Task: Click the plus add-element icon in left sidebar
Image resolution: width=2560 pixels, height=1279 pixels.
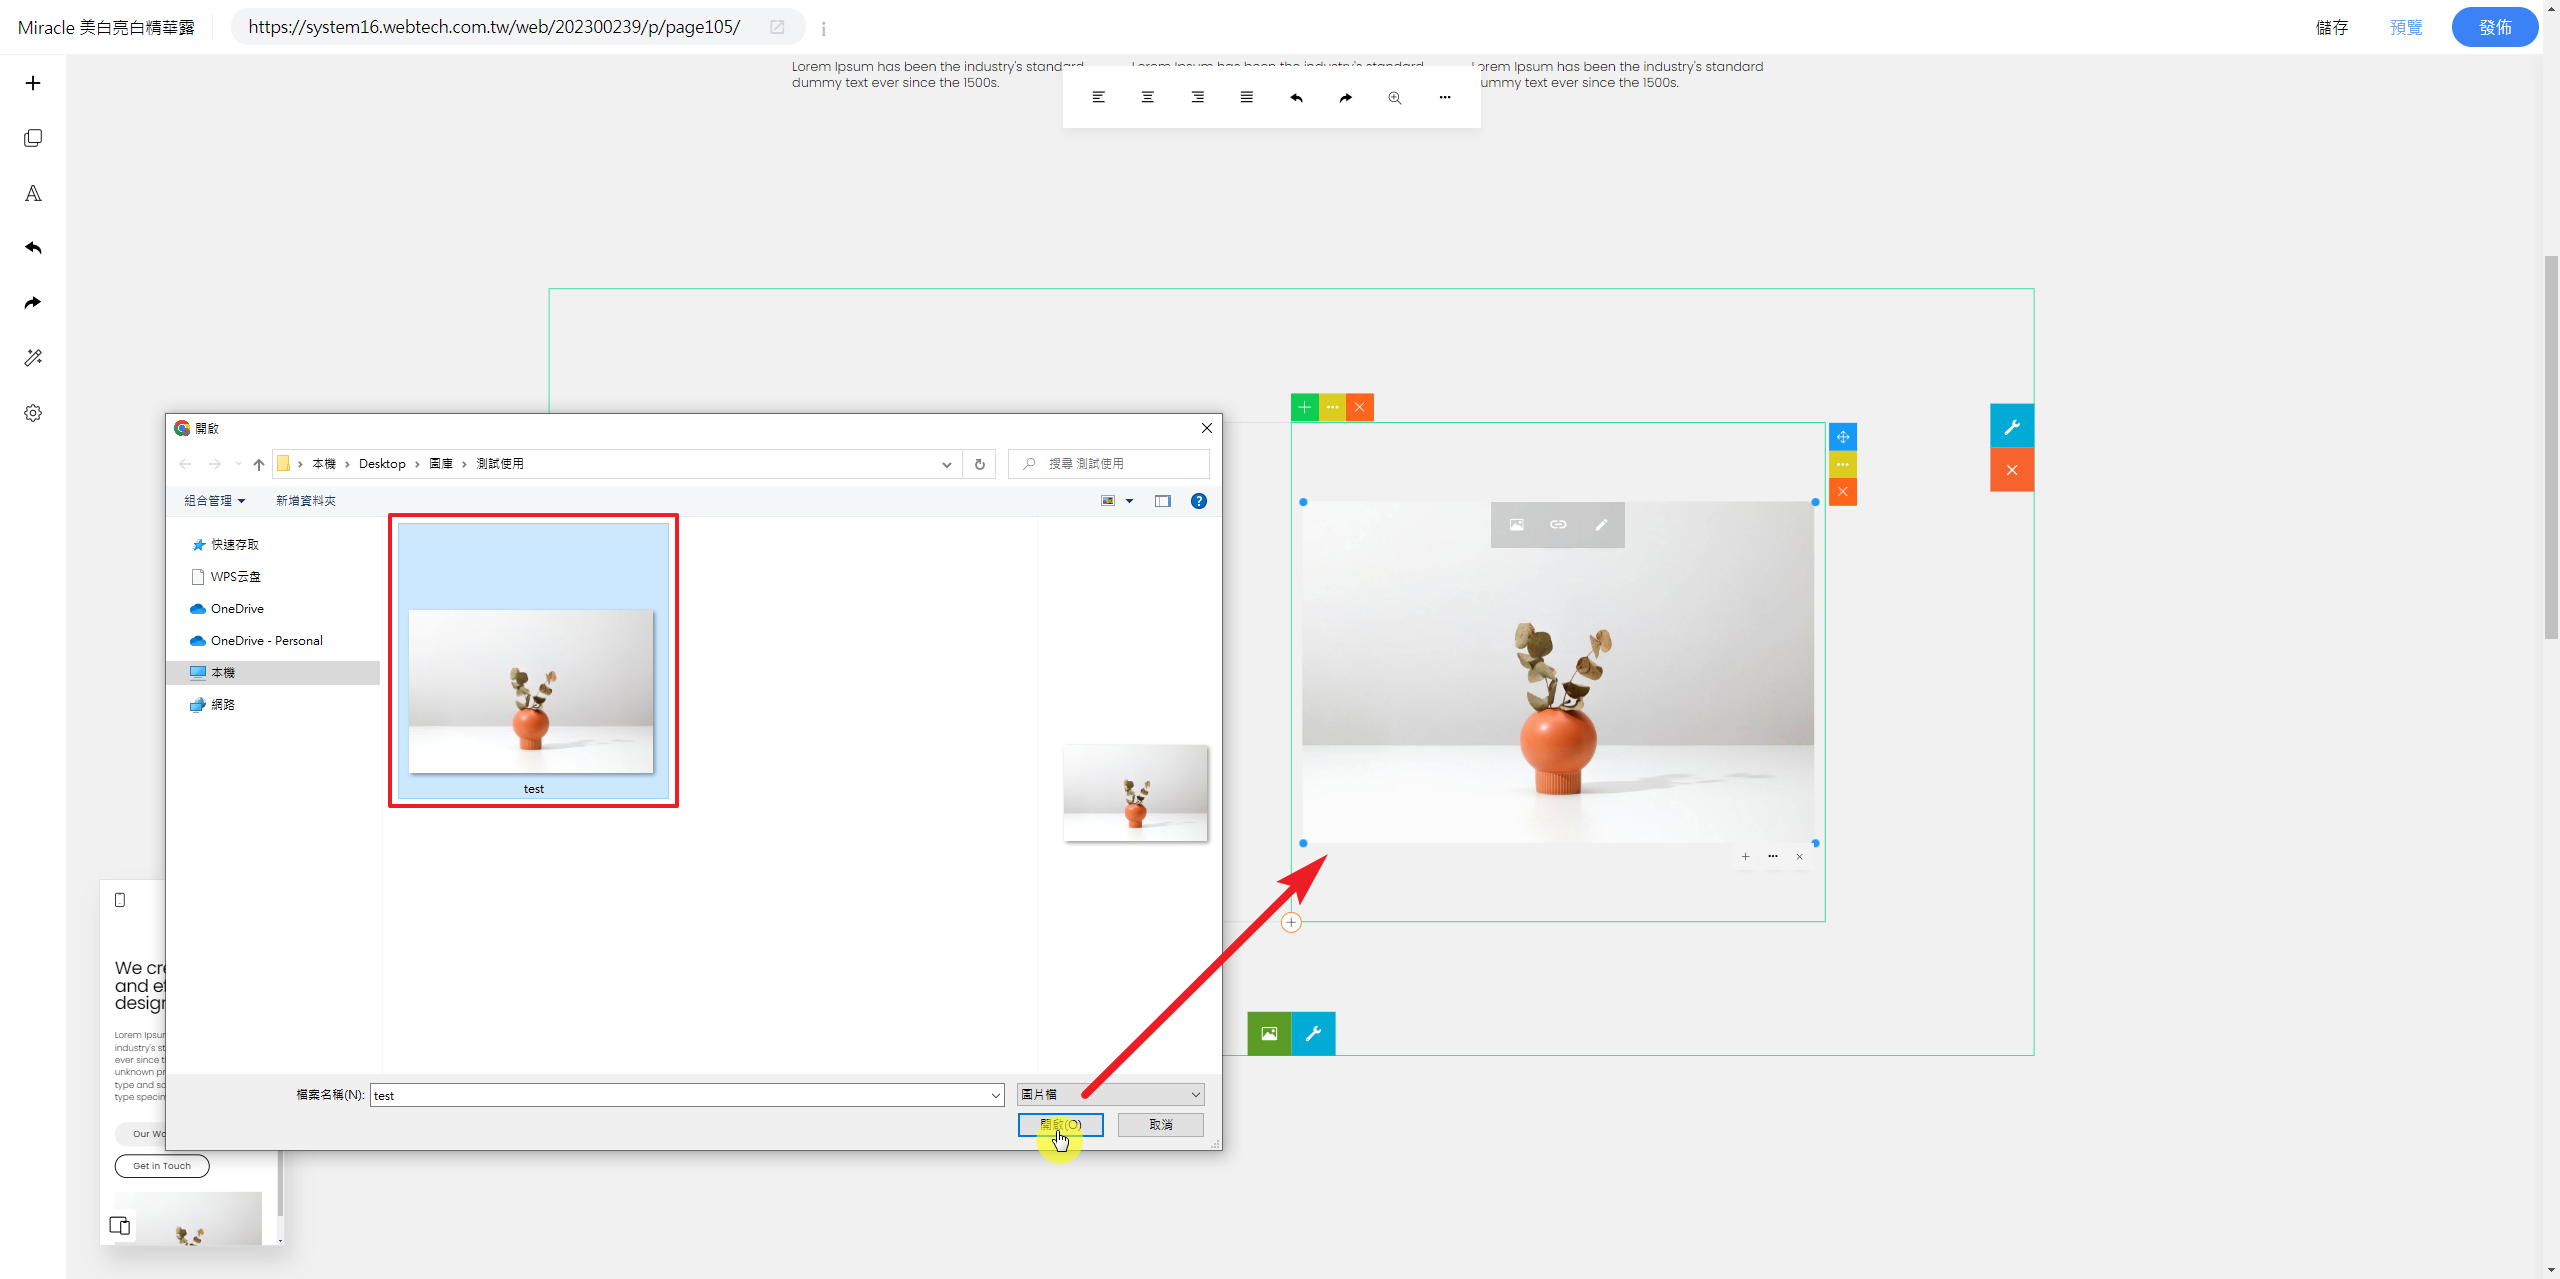Action: pyautogui.click(x=33, y=83)
